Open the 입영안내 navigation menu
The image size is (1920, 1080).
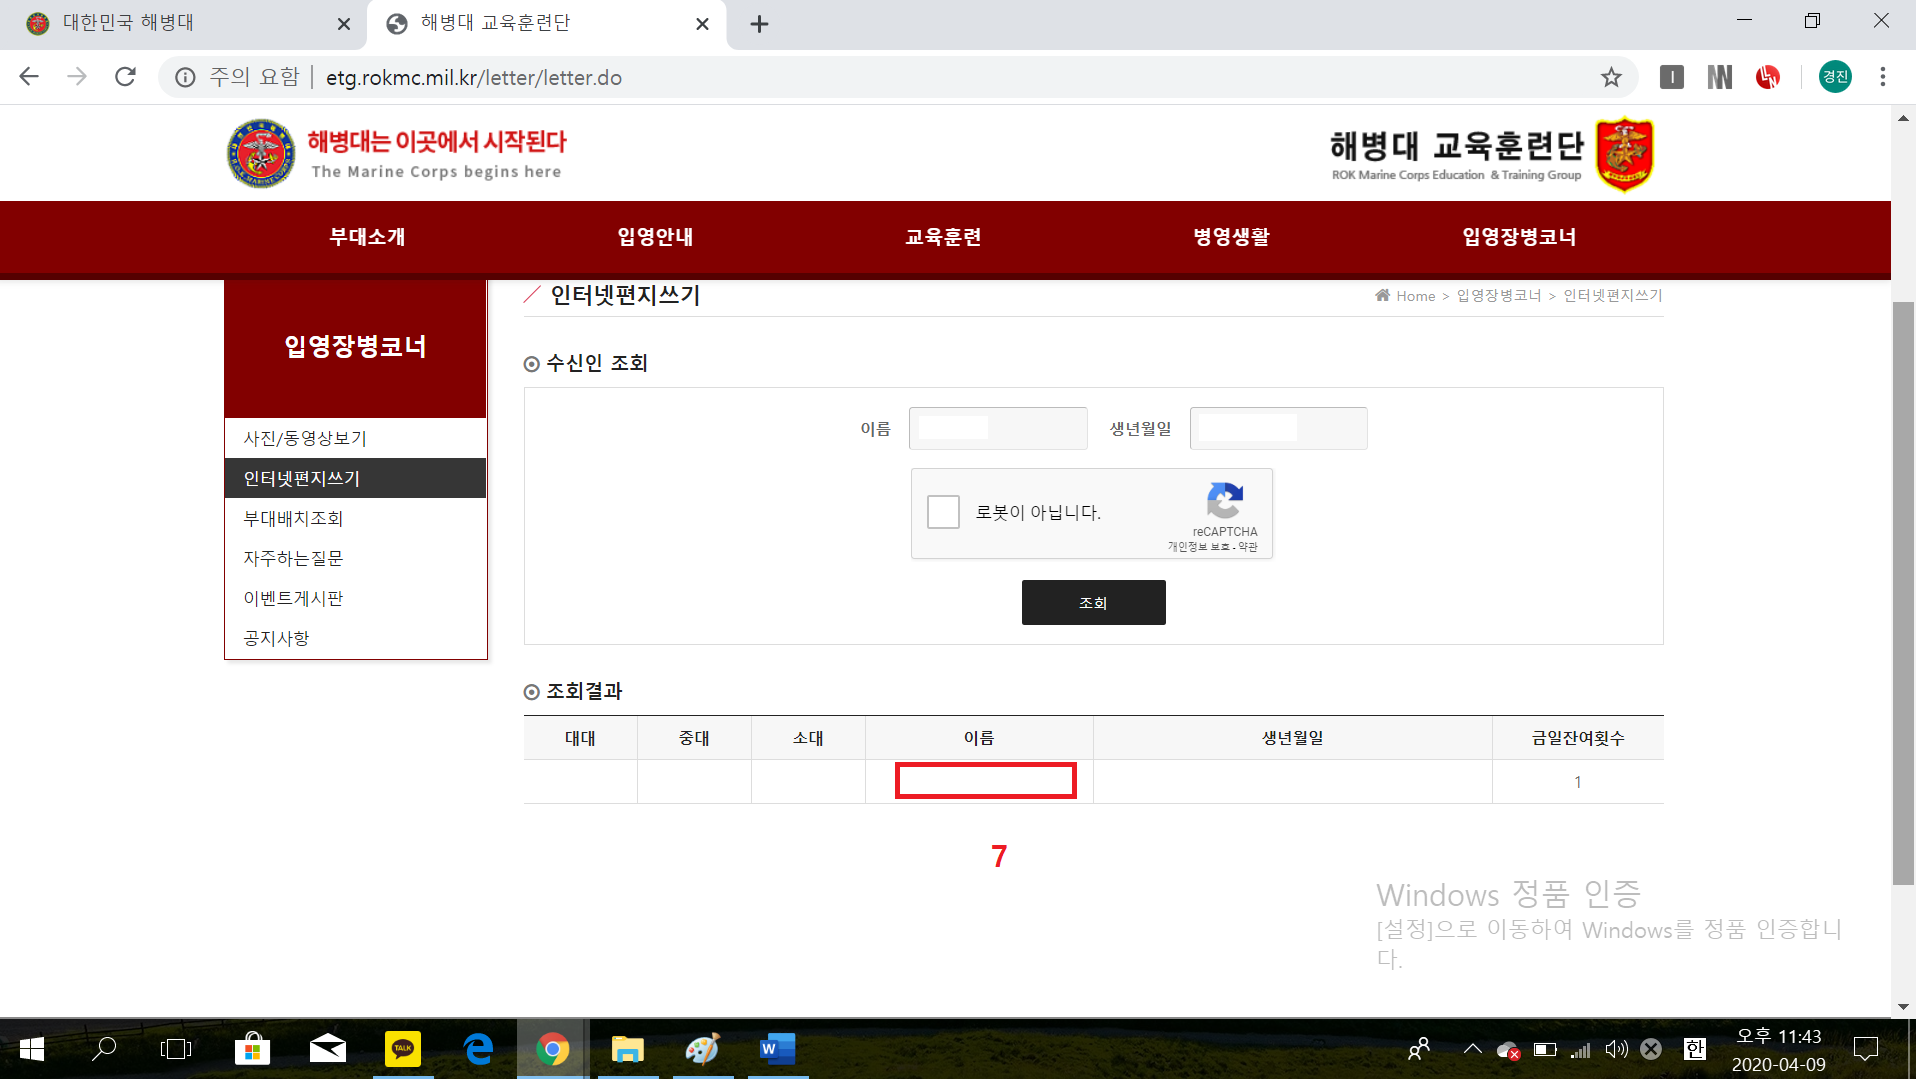[x=655, y=237]
